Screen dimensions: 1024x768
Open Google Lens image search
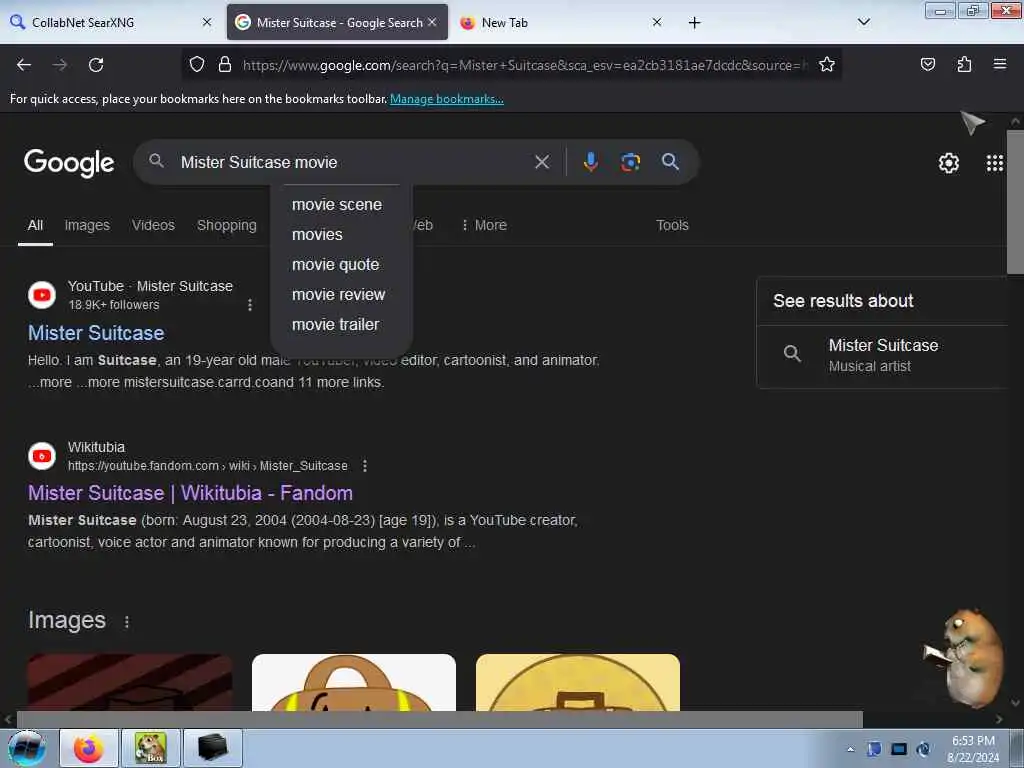click(630, 162)
